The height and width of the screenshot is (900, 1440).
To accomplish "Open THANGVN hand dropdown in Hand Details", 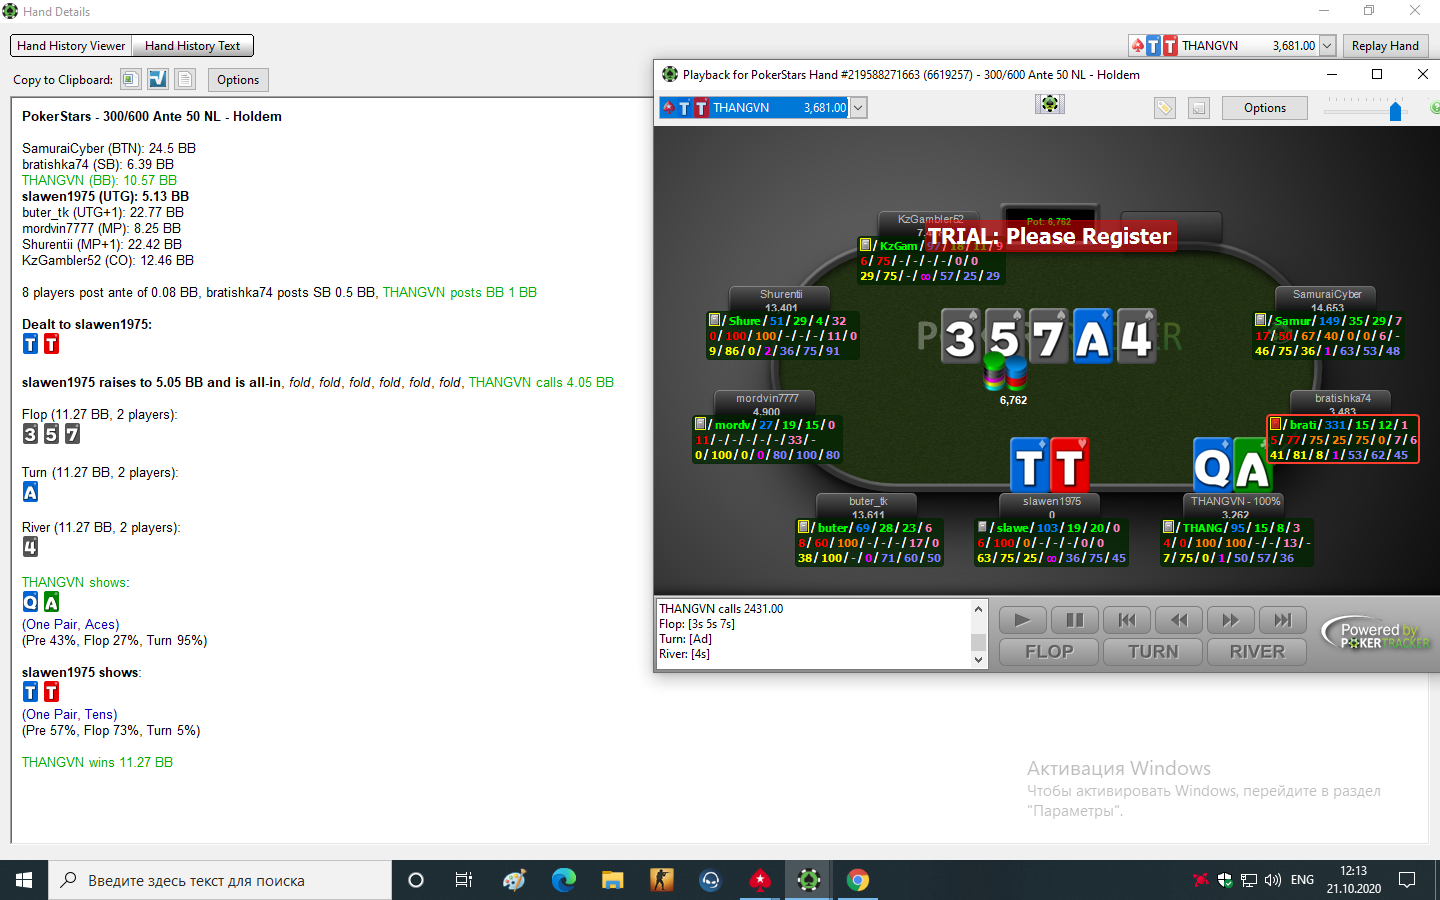I will 1327,46.
